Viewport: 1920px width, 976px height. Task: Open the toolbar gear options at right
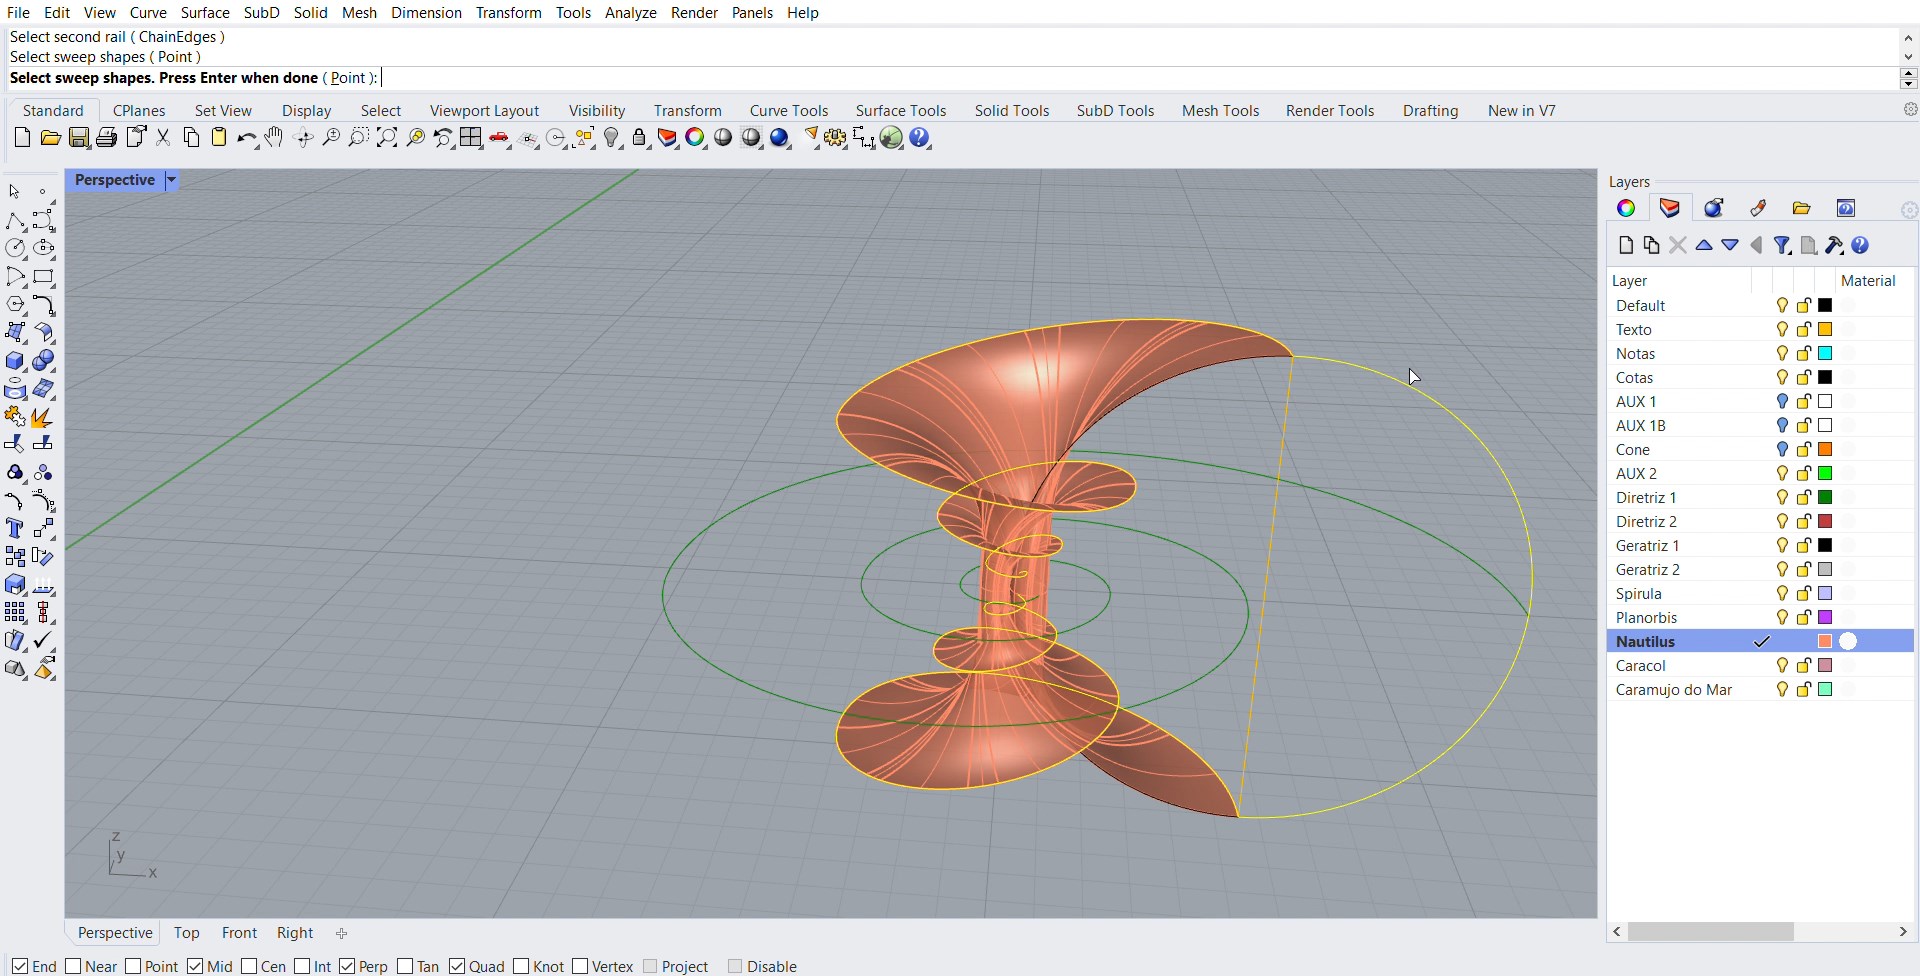[x=1910, y=109]
